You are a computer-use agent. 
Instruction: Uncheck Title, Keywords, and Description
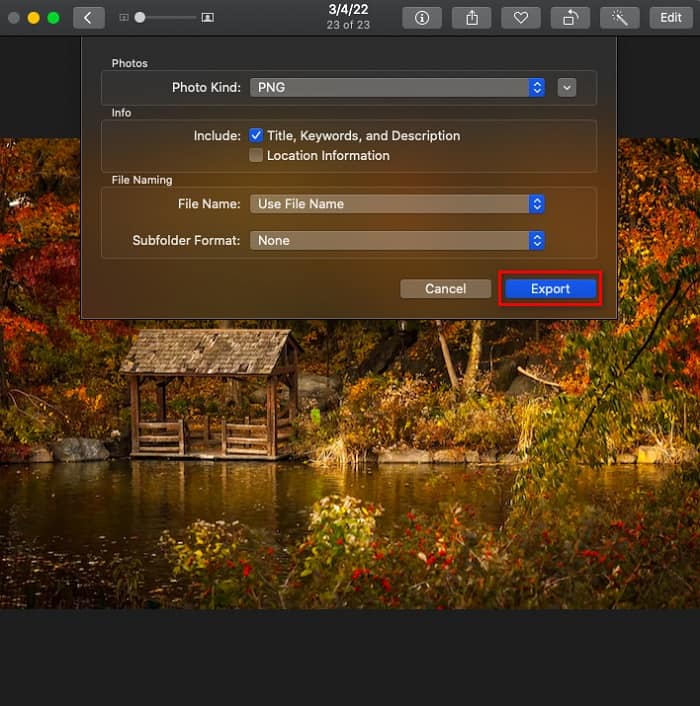tap(257, 136)
